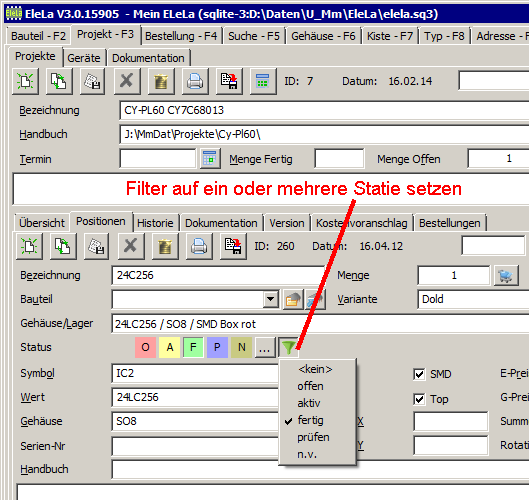529x500 pixels.
Task: Click the export icon in the Positionen toolbar
Action: point(233,246)
